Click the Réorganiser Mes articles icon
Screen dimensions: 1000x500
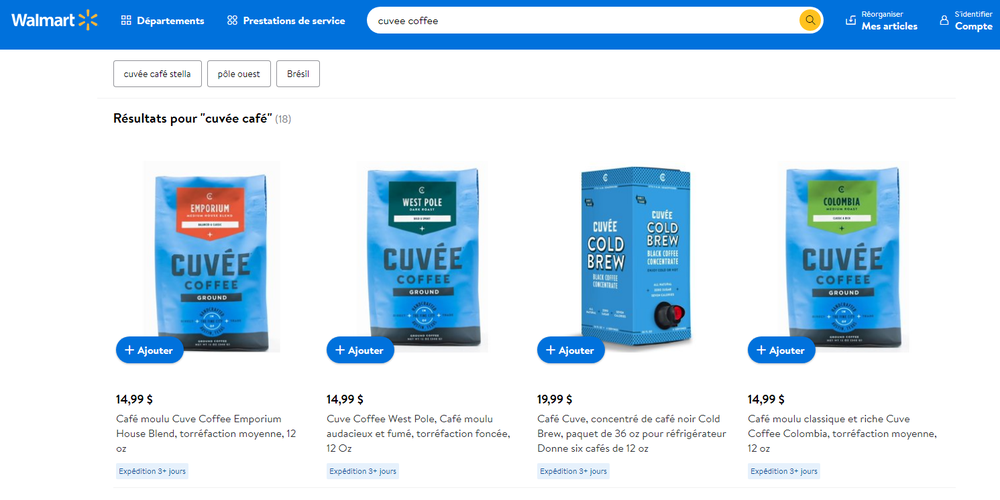click(851, 20)
